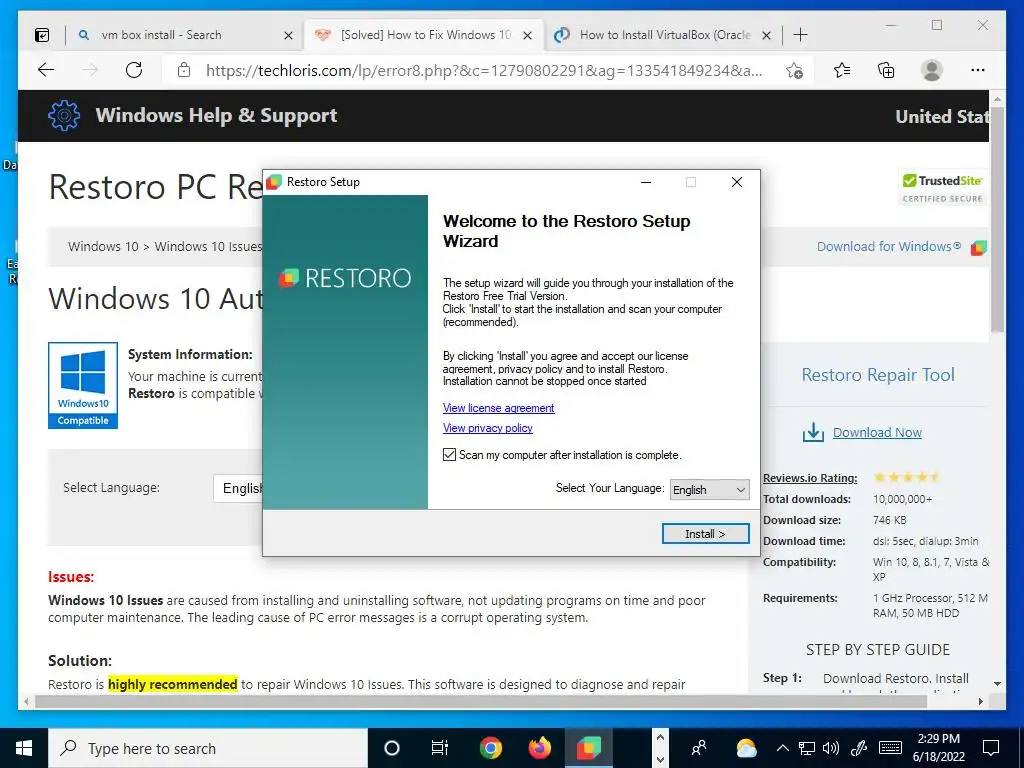The image size is (1024, 768).
Task: Minimize the Restoro Setup window
Action: coord(646,182)
